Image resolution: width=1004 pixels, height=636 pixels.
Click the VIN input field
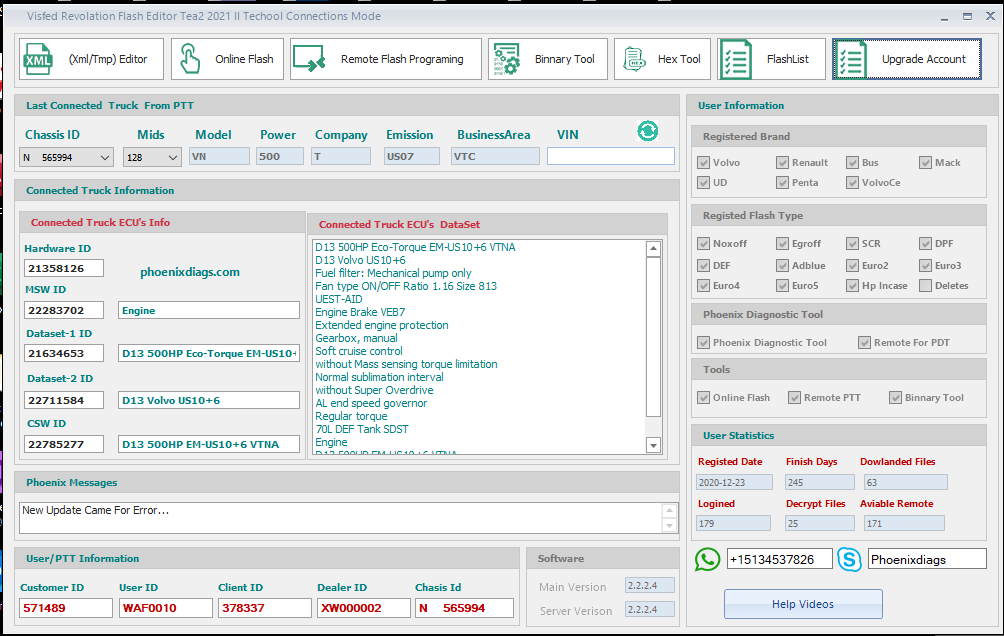(x=610, y=156)
